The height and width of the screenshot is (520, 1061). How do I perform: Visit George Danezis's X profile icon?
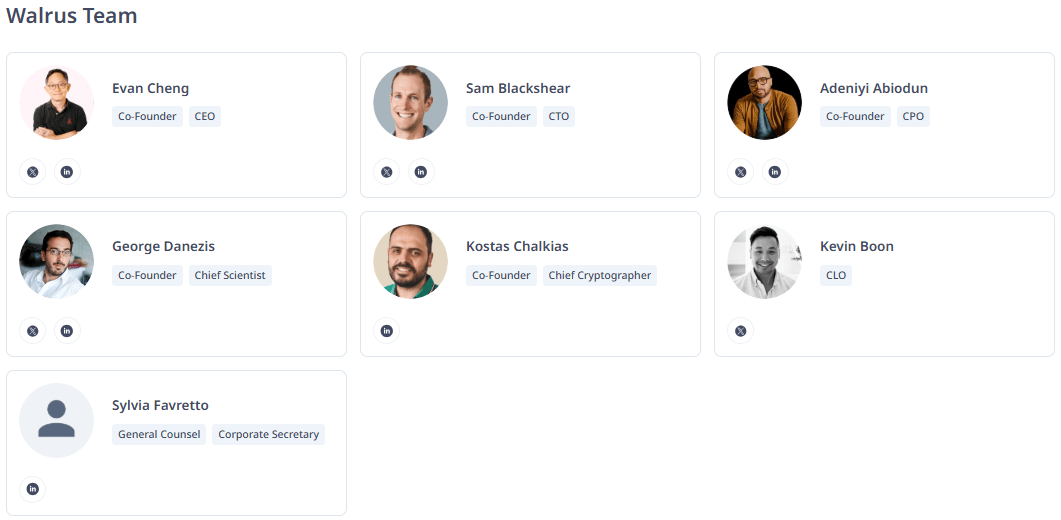(33, 331)
